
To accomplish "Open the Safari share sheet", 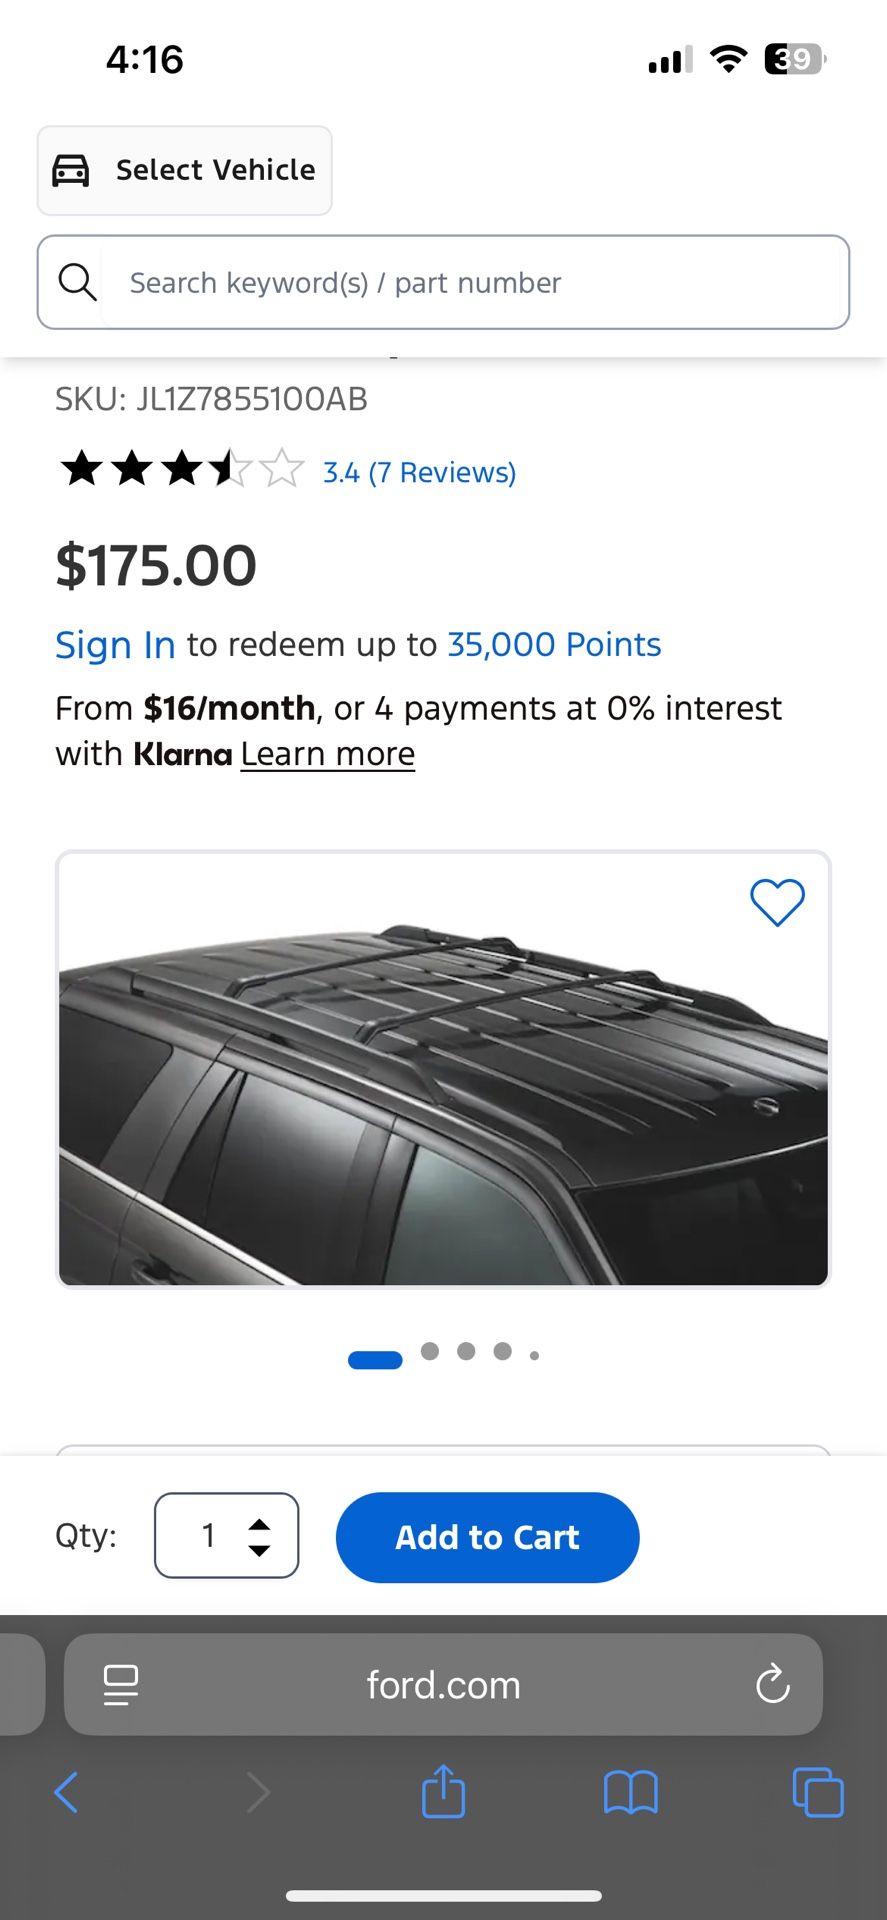I will pos(443,1791).
